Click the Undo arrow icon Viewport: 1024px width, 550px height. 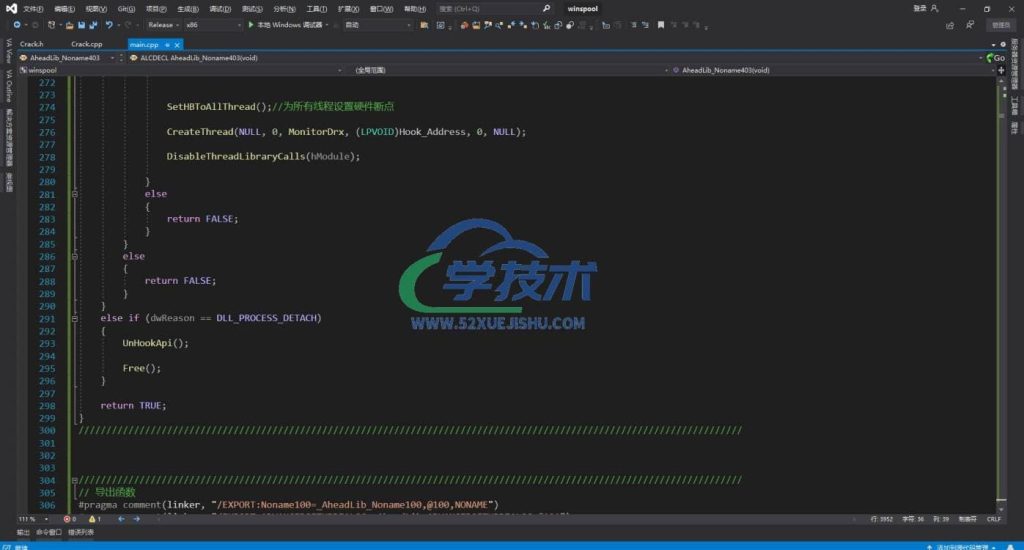pos(109,24)
